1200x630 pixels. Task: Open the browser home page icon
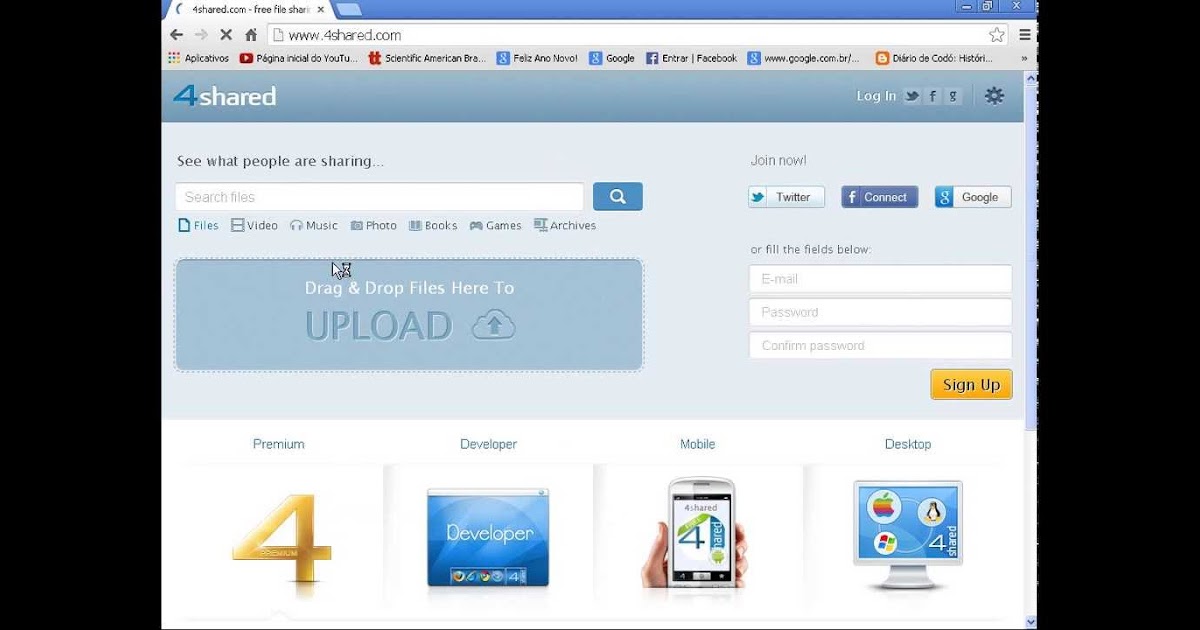click(251, 35)
